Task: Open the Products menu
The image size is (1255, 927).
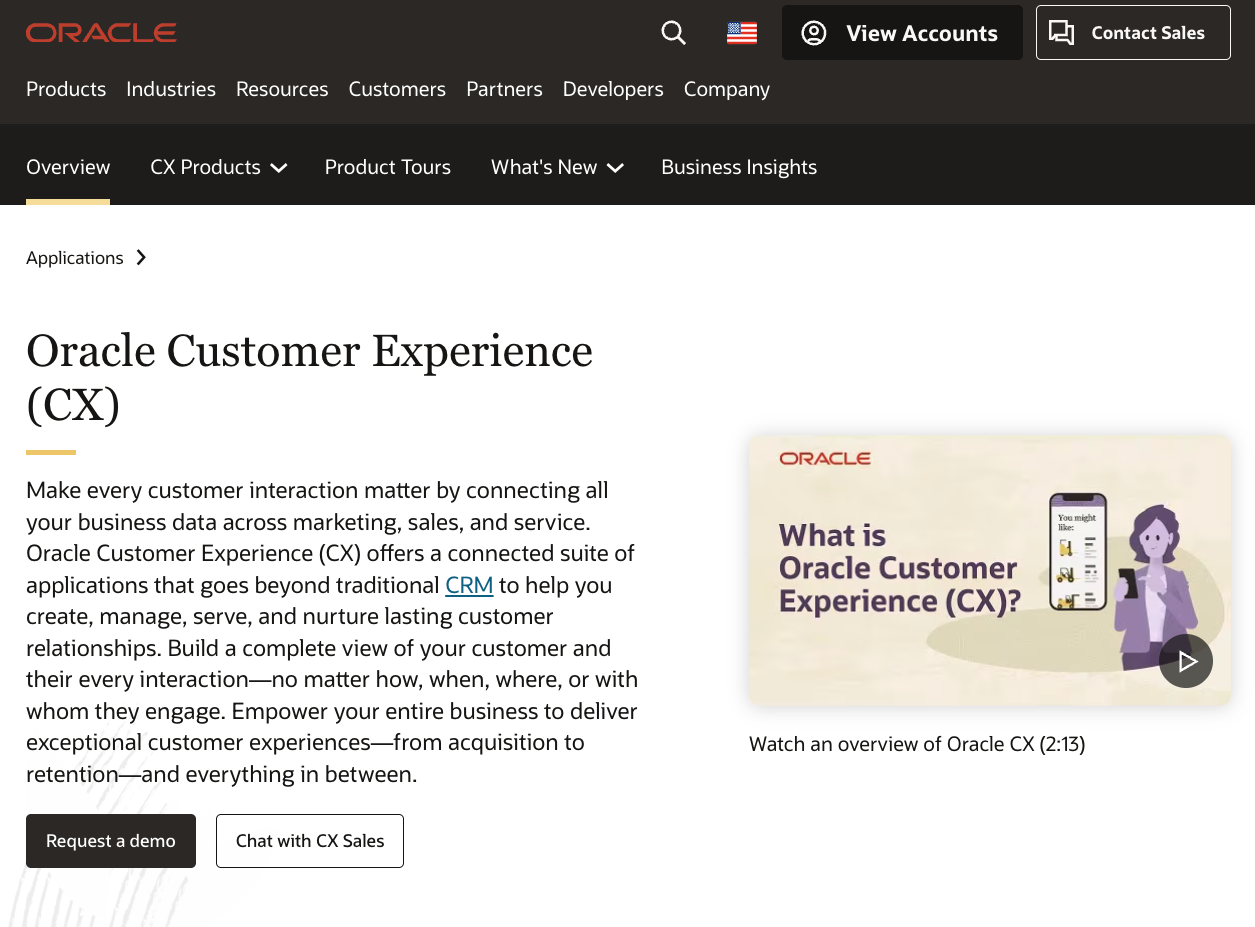Action: [x=66, y=89]
